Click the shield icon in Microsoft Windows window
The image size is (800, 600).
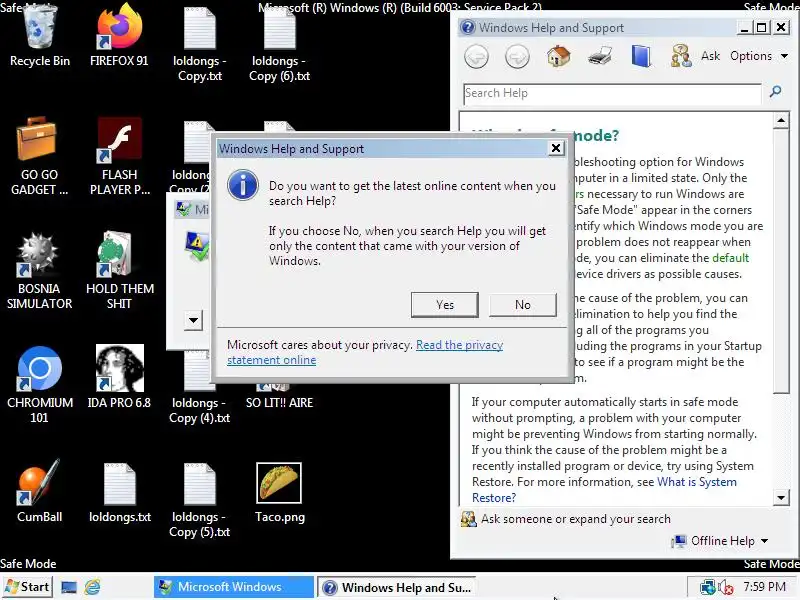pos(197,246)
